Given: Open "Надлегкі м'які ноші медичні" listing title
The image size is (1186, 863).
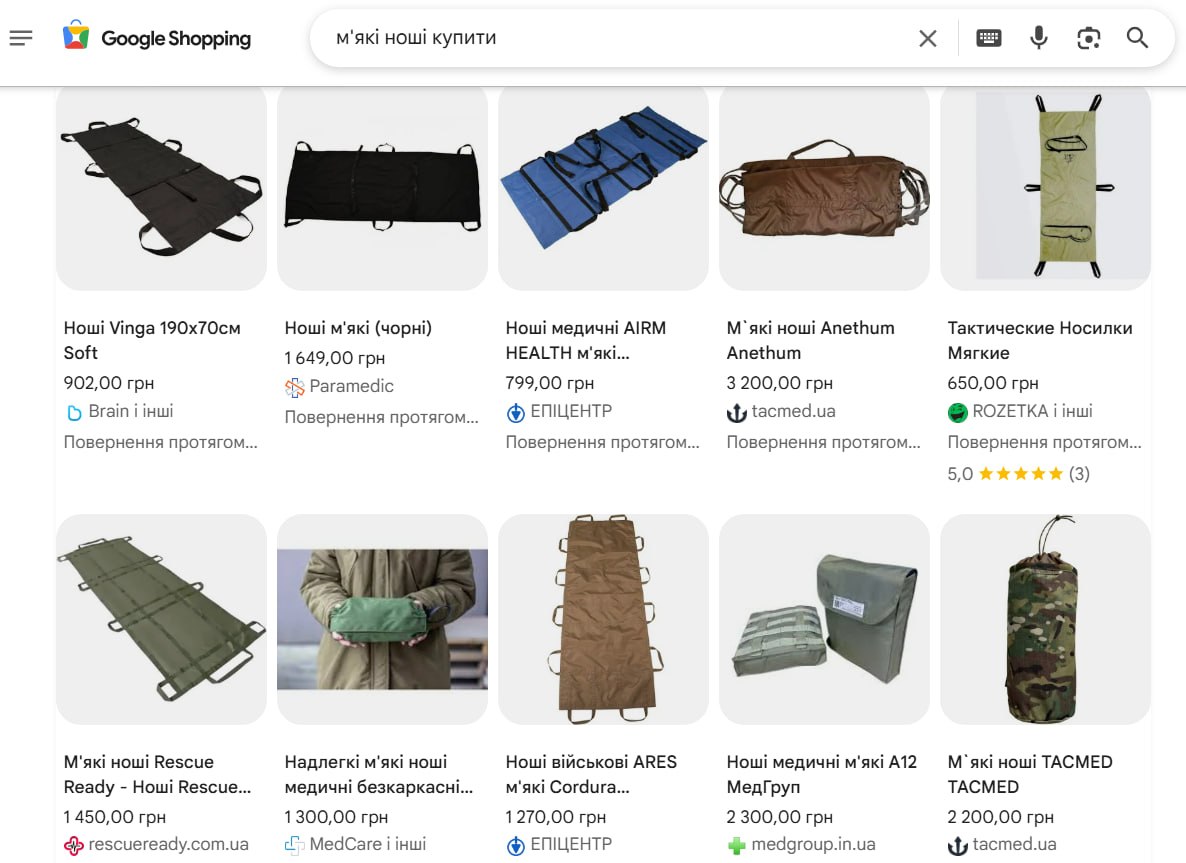Looking at the screenshot, I should click(378, 775).
